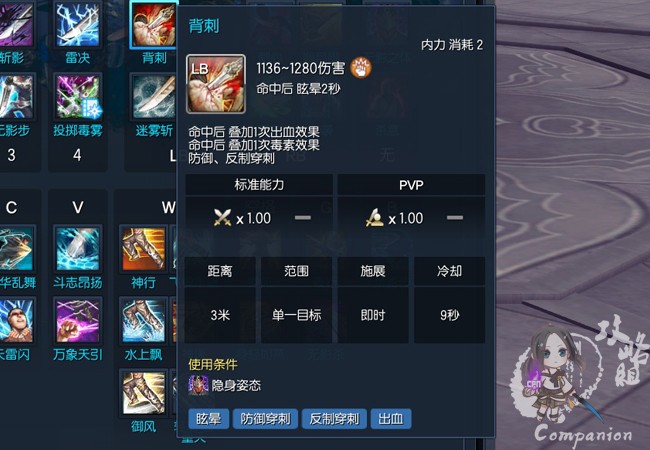
Task: Click the orange palm attribute icon
Action: 361,68
